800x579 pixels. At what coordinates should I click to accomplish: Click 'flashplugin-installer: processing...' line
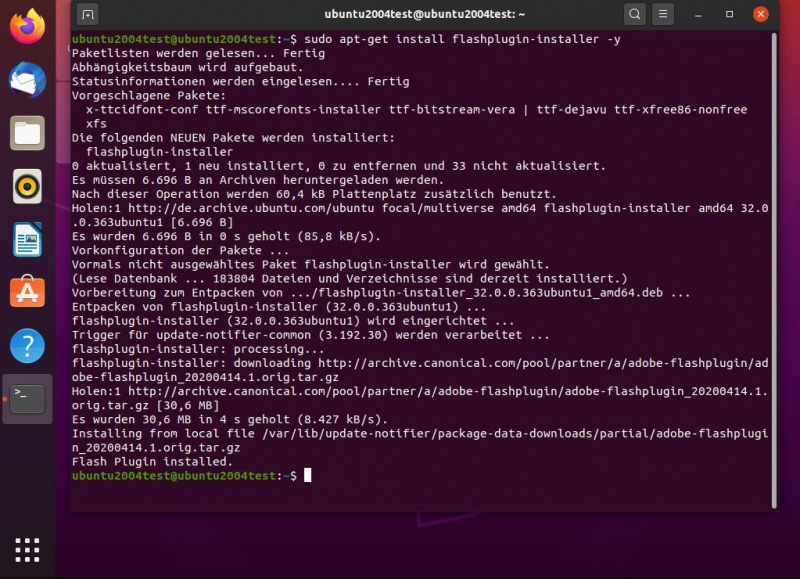tap(198, 349)
